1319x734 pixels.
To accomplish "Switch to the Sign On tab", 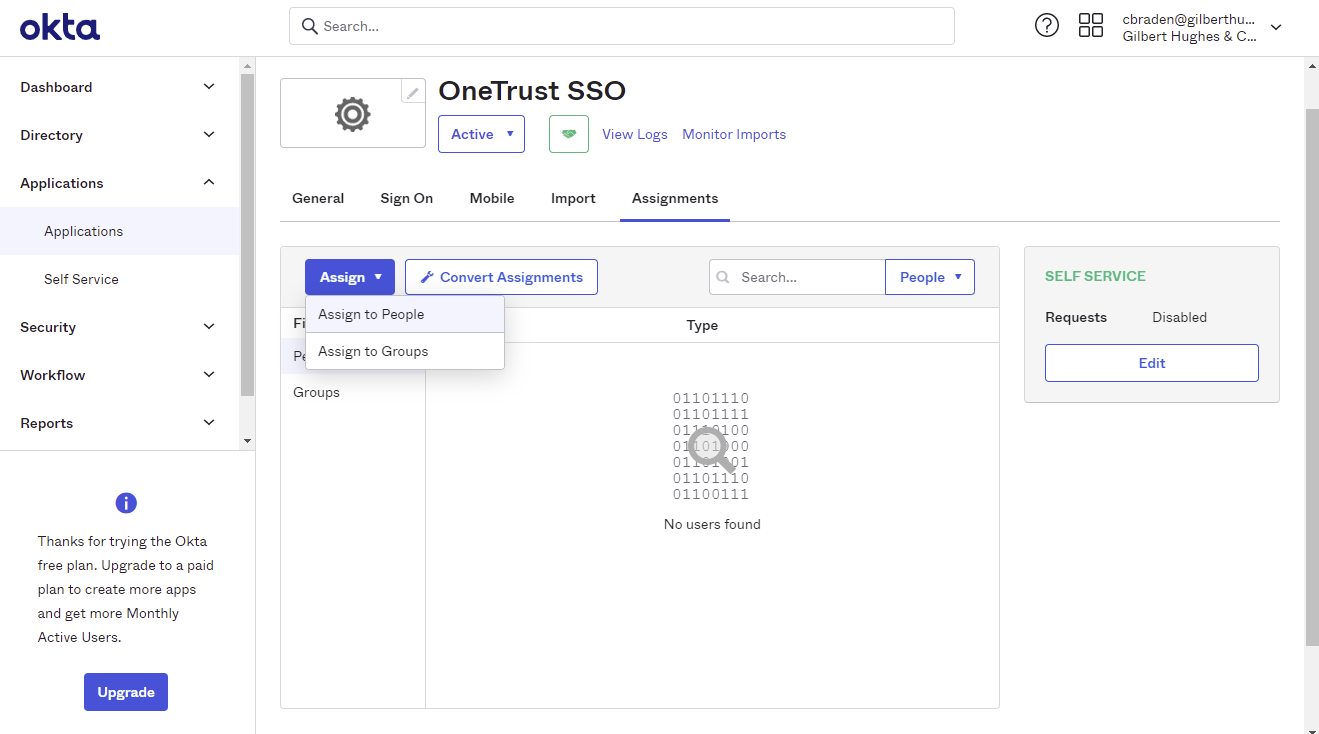I will point(406,198).
